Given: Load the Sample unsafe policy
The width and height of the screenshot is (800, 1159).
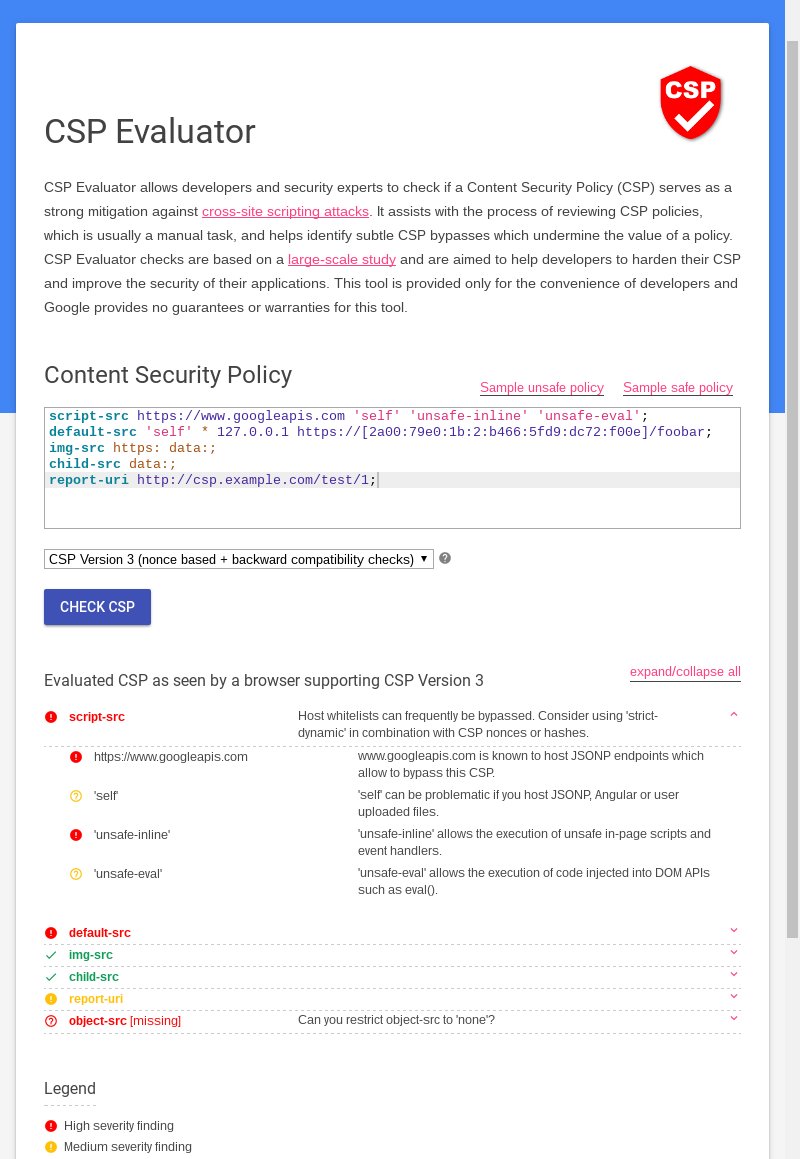Looking at the screenshot, I should 542,387.
